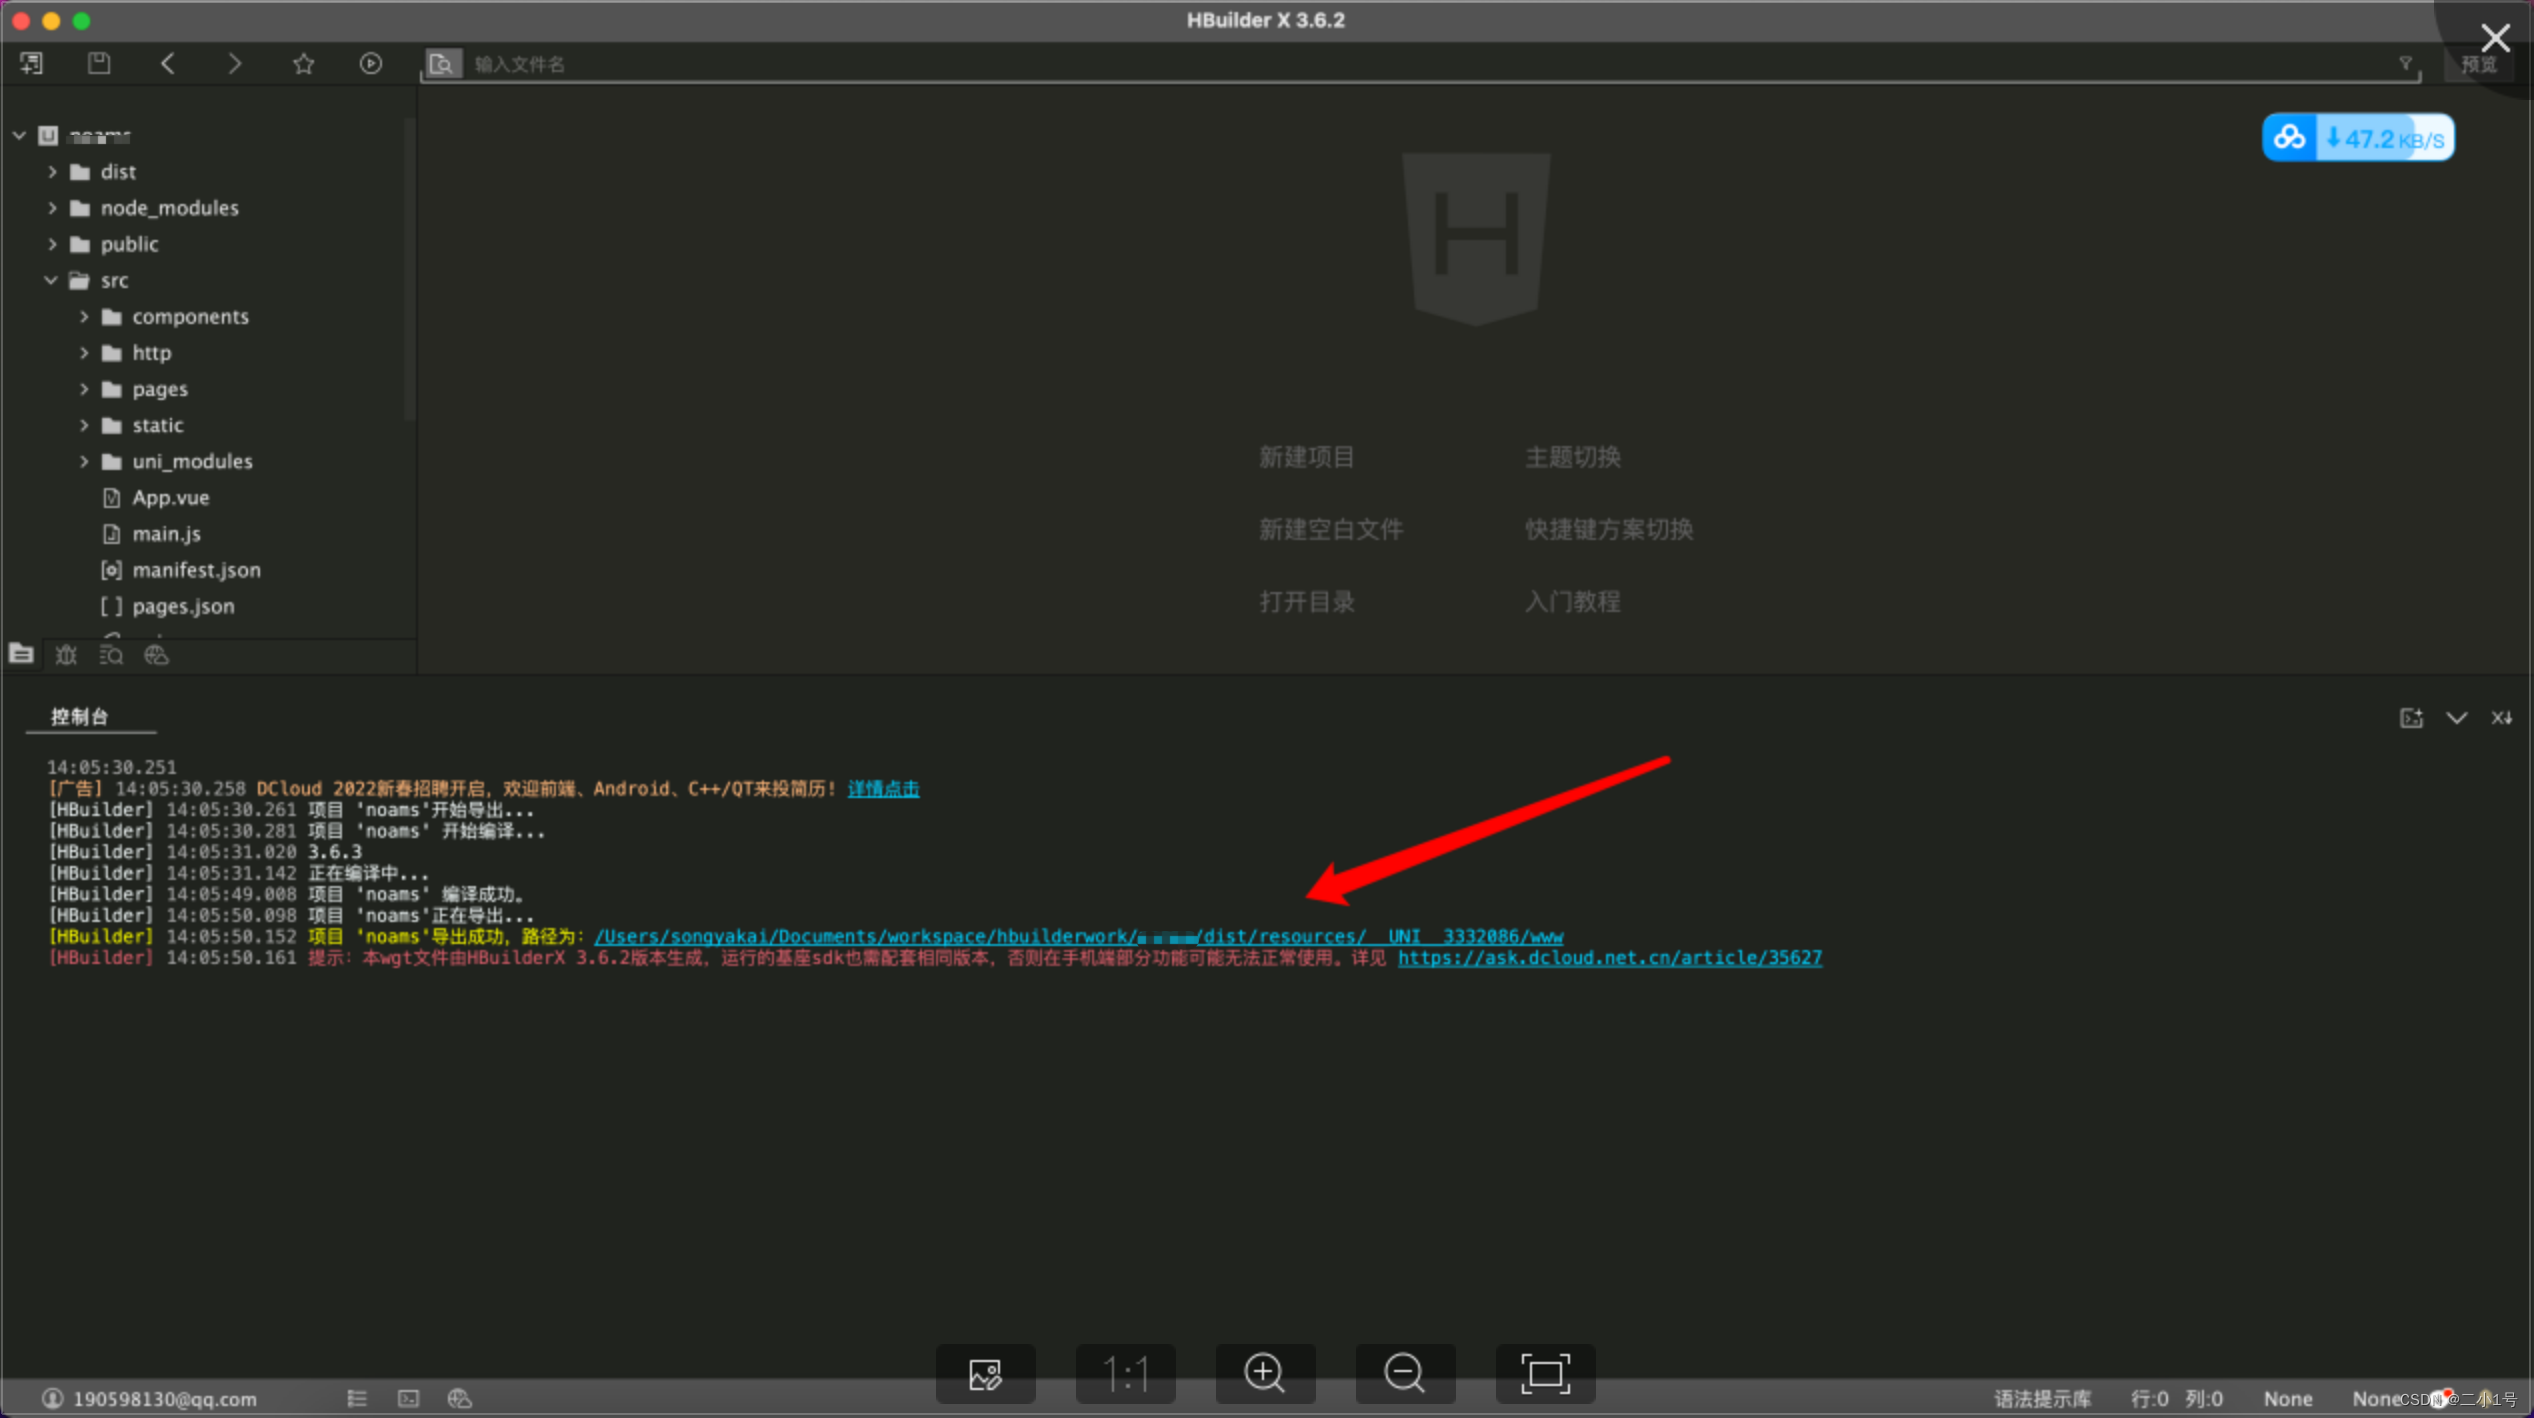The width and height of the screenshot is (2534, 1418).
Task: Click the zoom out magnifier icon
Action: point(1405,1374)
